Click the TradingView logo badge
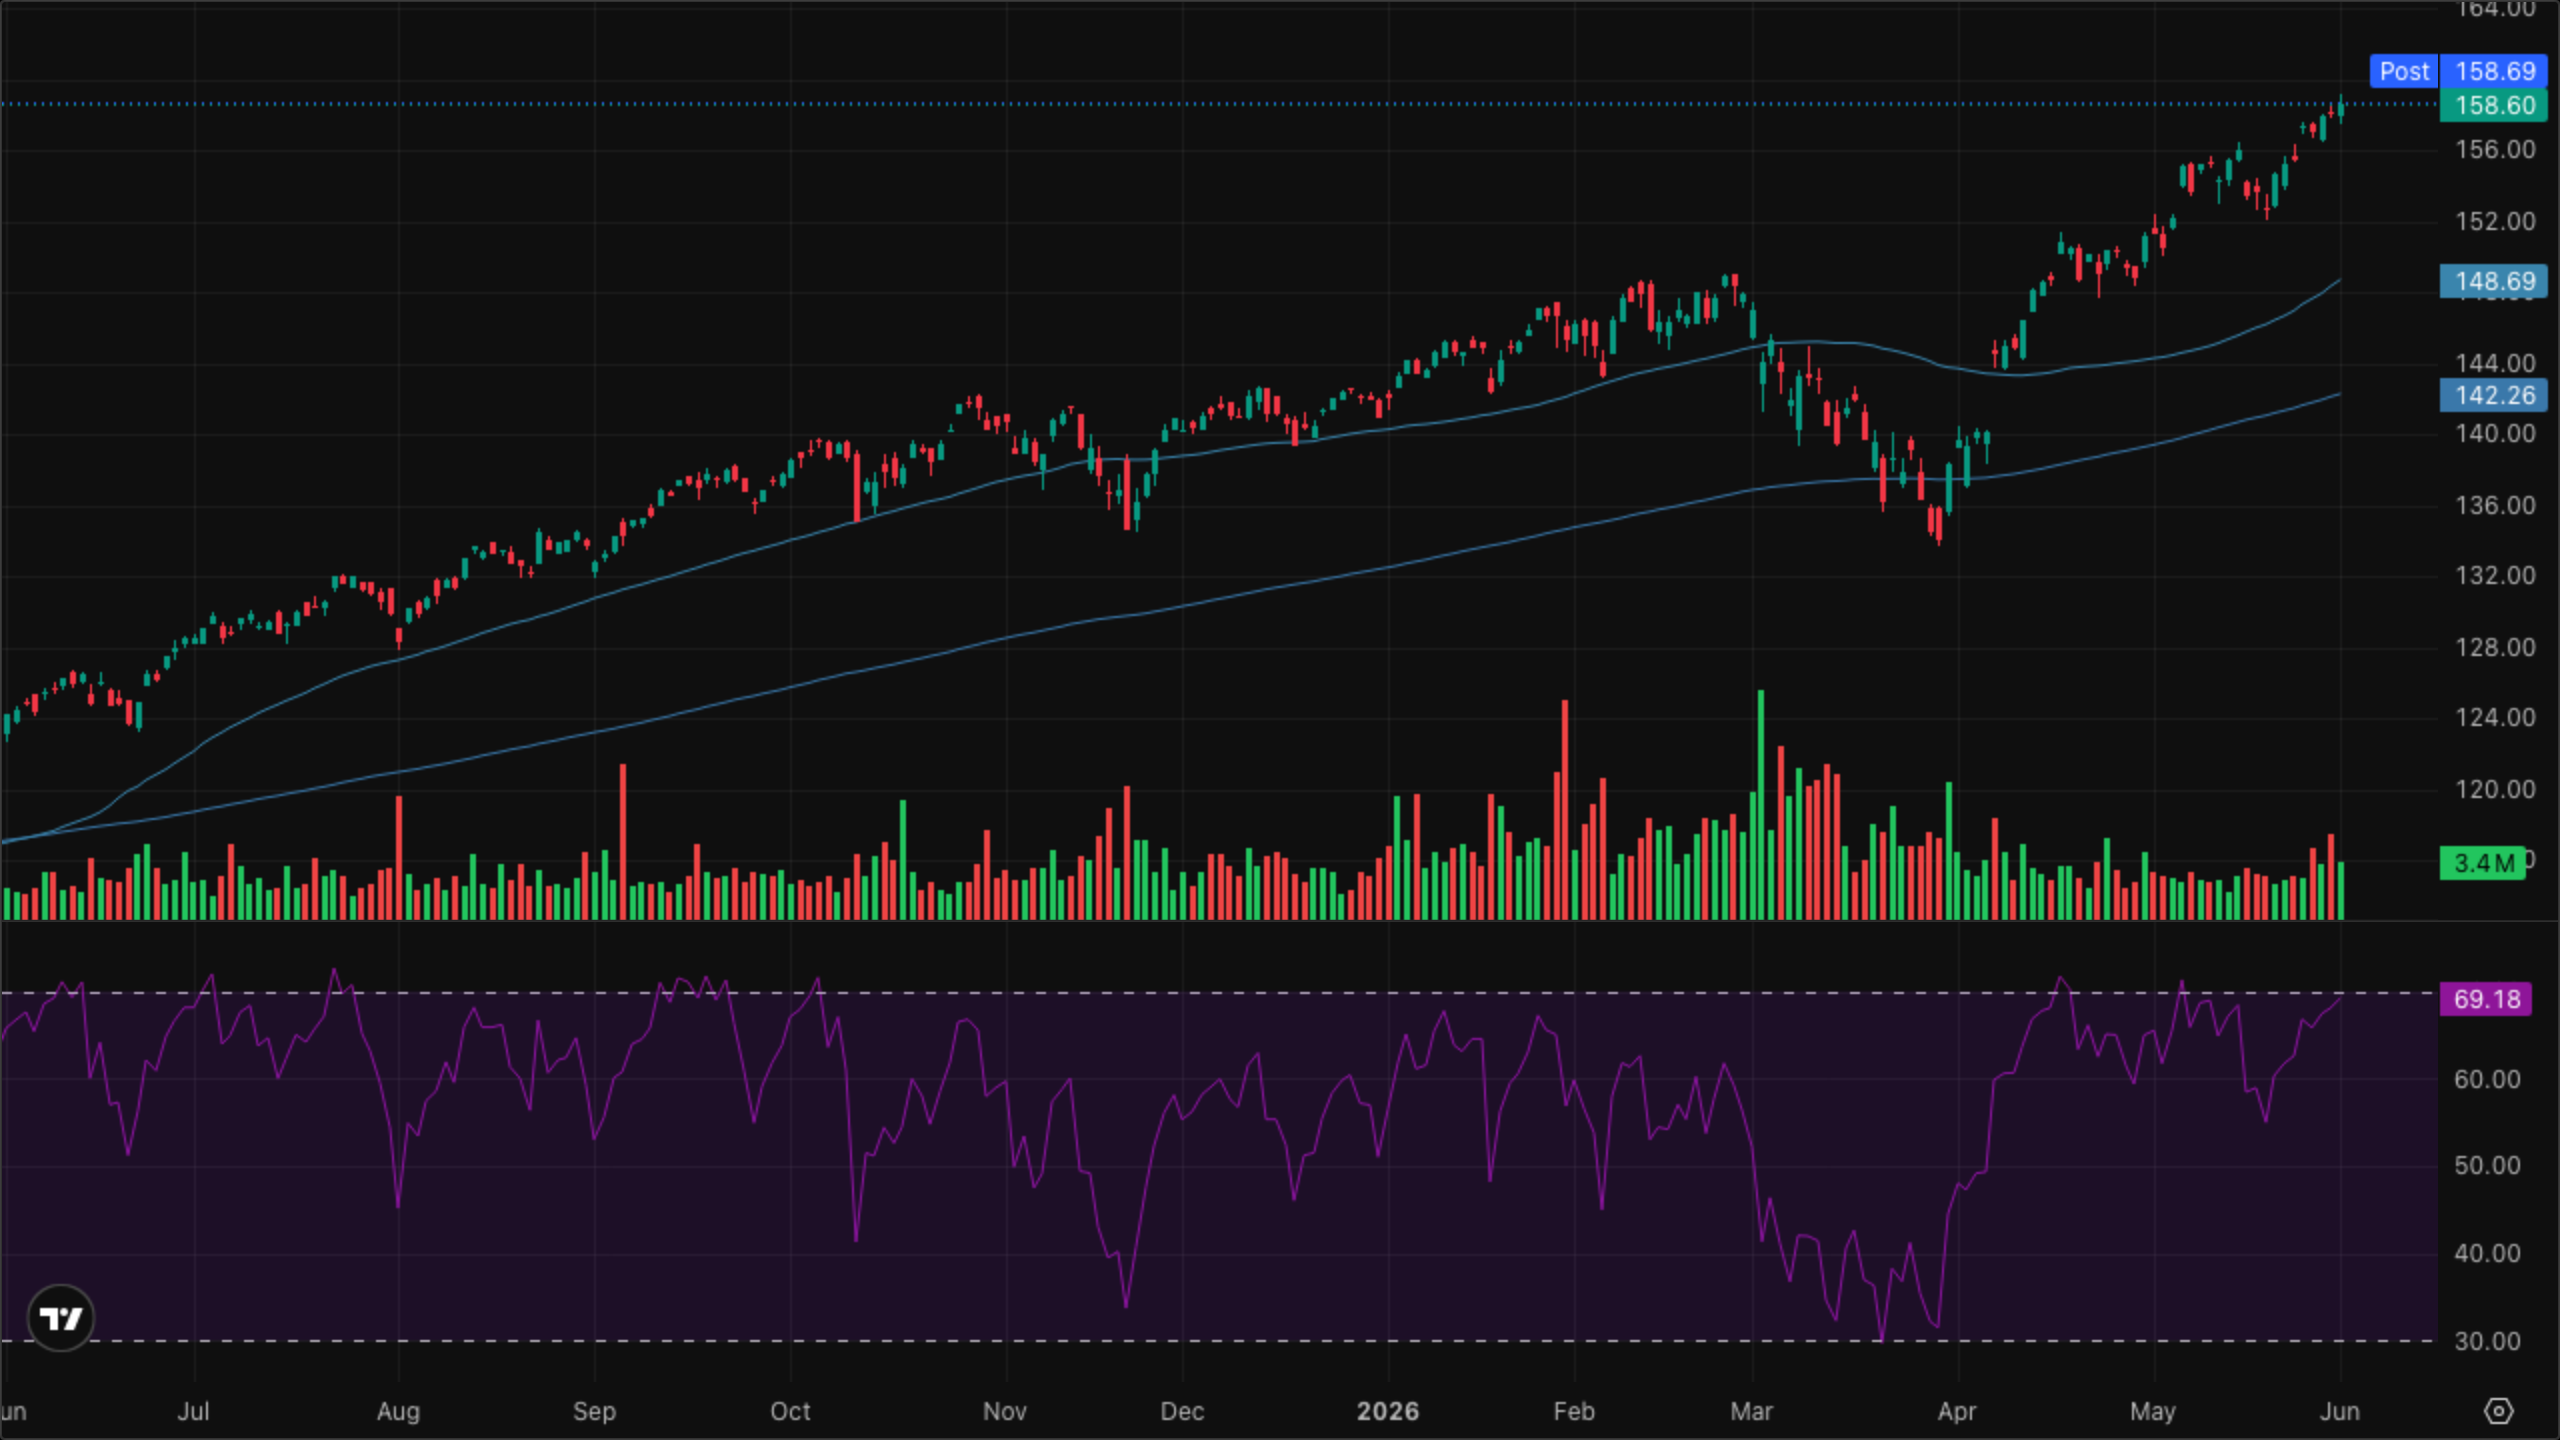This screenshot has height=1440, width=2560. [x=61, y=1318]
